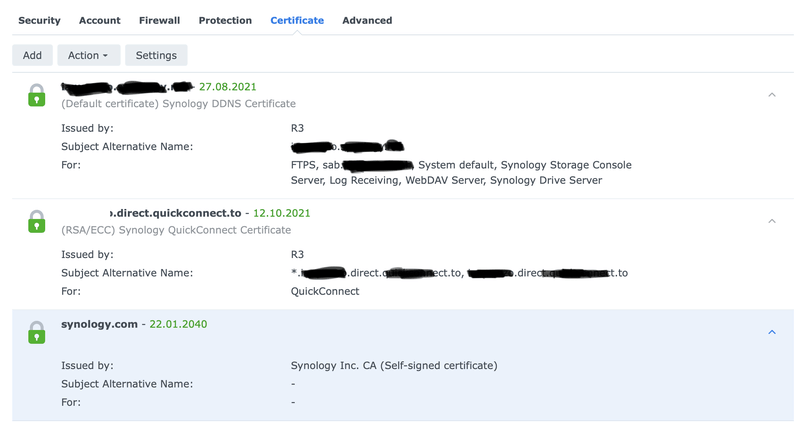Select the Protection tab
Image resolution: width=800 pixels, height=428 pixels.
coord(225,20)
